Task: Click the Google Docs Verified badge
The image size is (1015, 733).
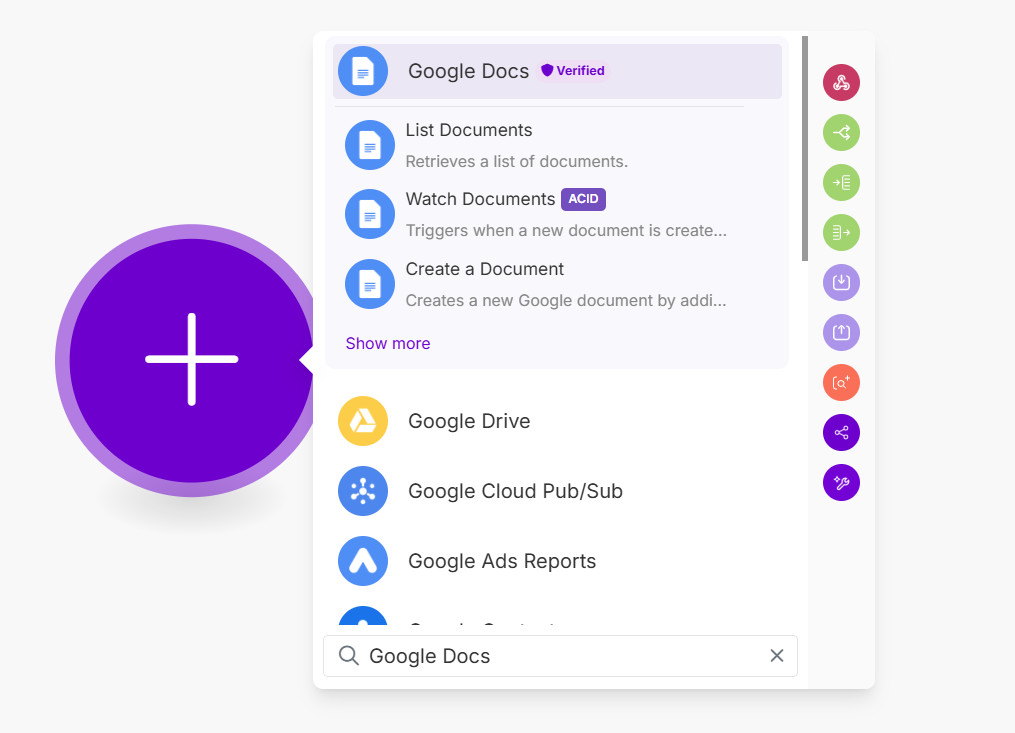Action: (573, 71)
